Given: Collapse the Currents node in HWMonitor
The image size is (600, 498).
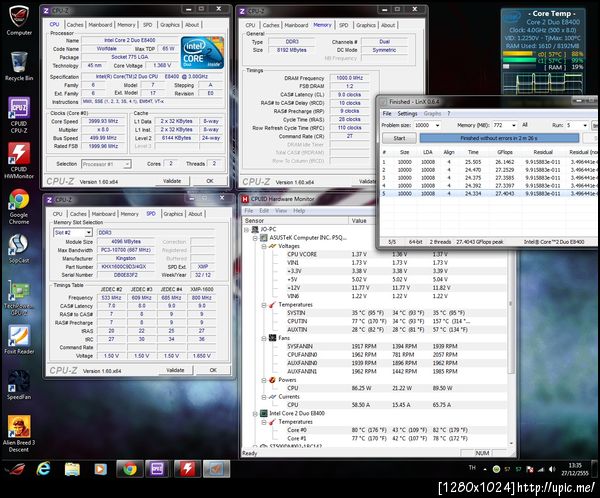Looking at the screenshot, I should click(x=264, y=397).
